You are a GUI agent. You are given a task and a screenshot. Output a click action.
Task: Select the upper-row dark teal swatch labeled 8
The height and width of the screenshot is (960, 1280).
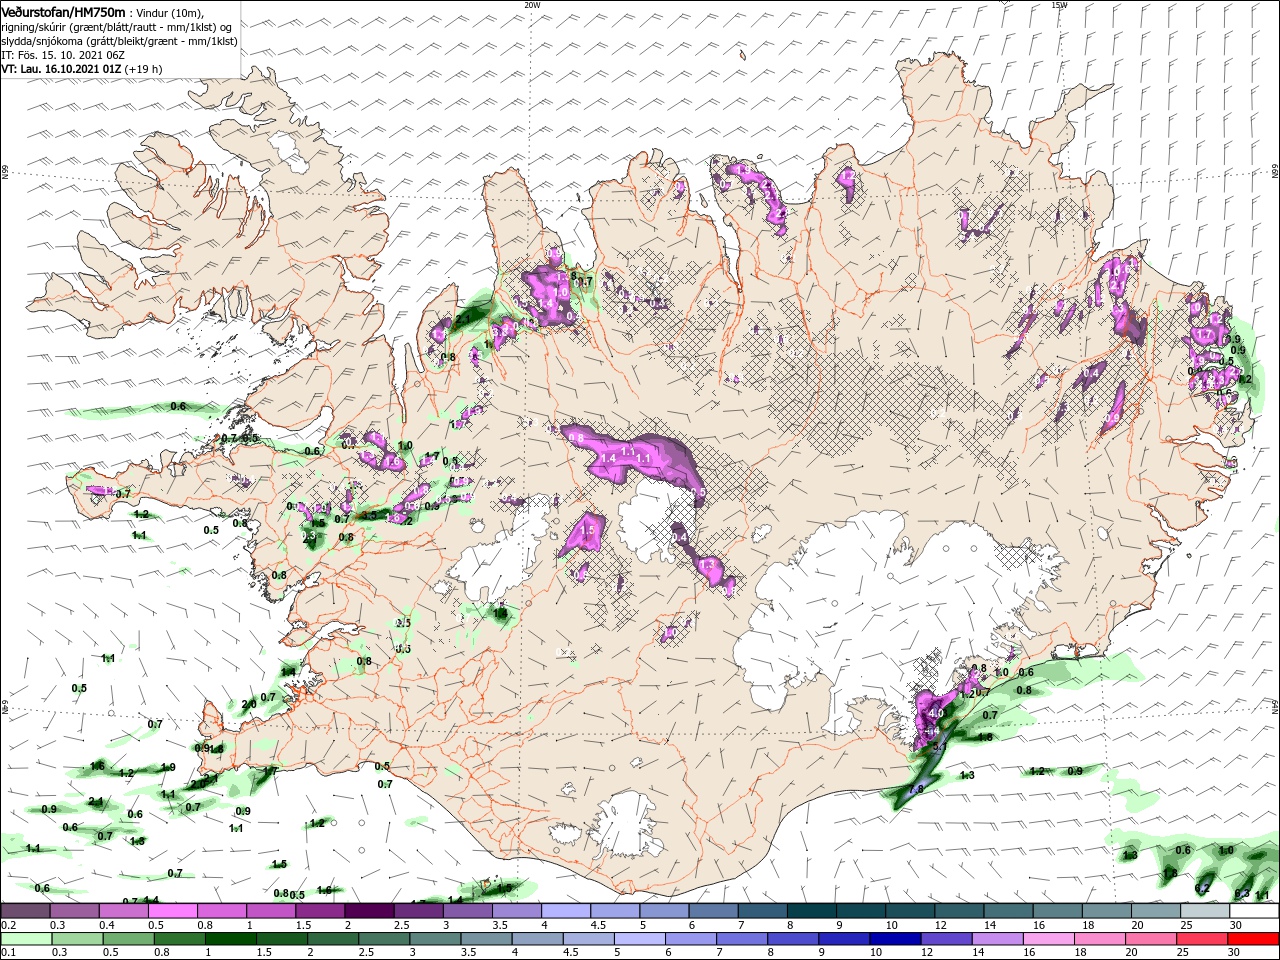812,911
